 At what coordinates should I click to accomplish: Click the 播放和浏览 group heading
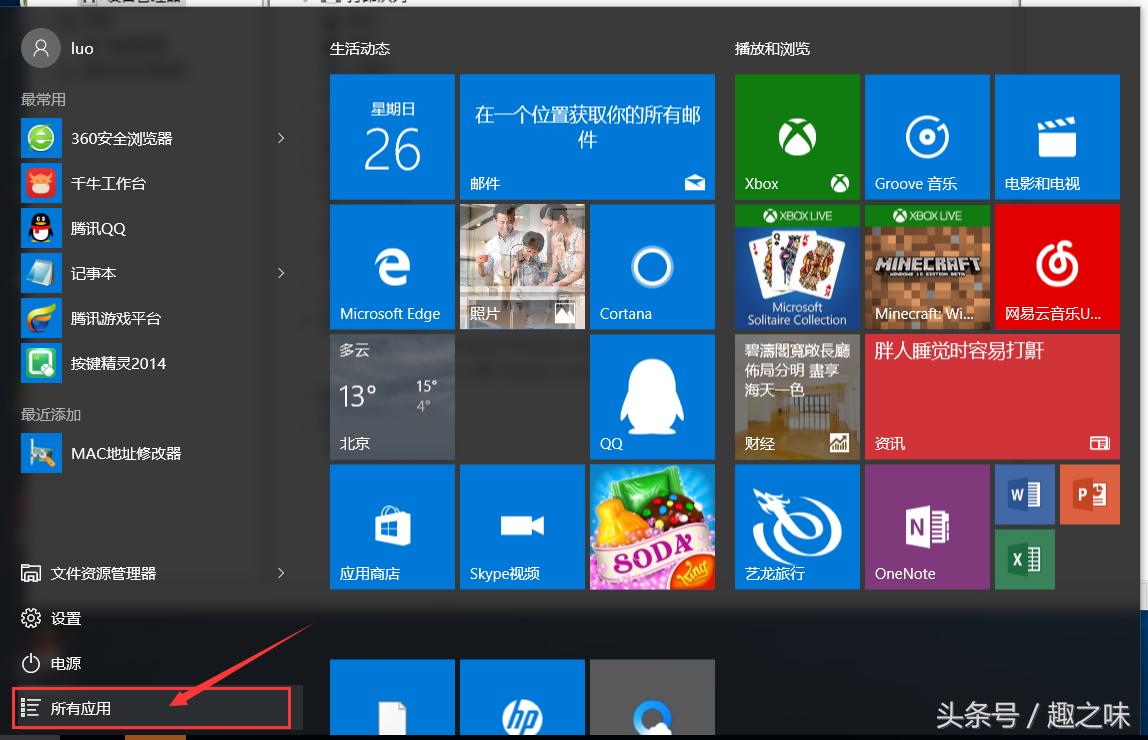coord(772,48)
